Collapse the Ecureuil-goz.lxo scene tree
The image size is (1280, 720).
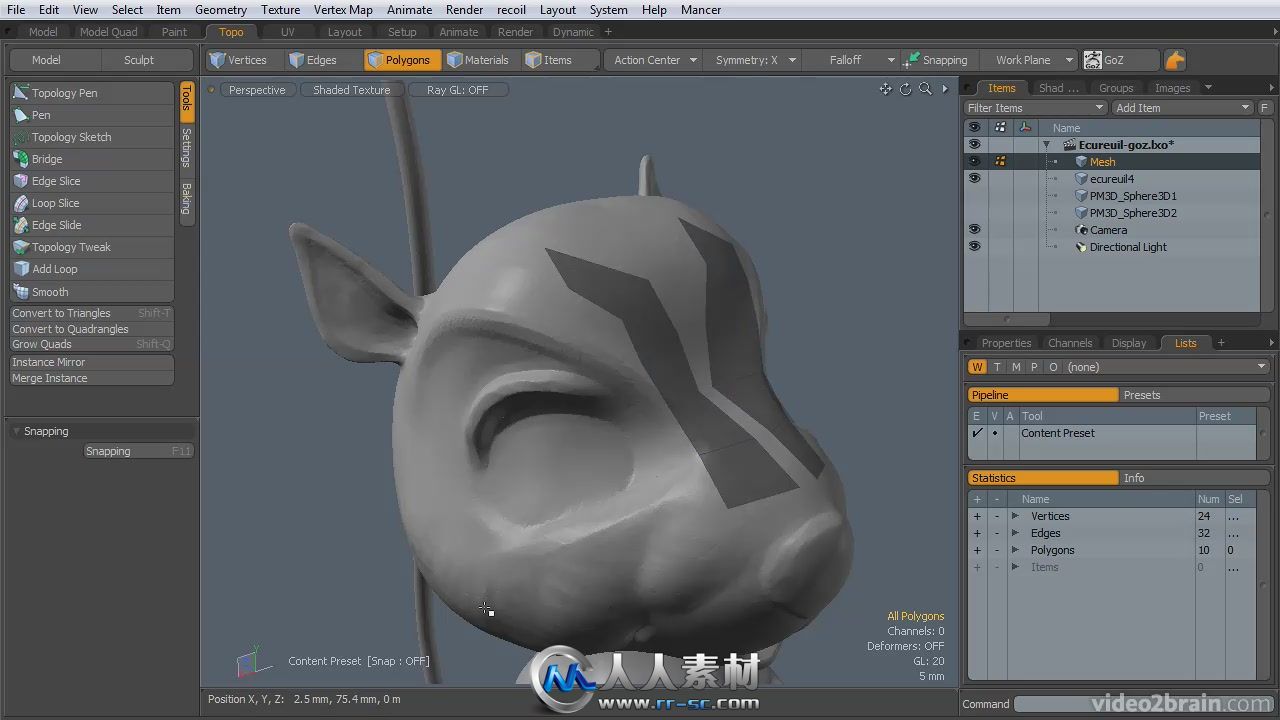(1046, 145)
